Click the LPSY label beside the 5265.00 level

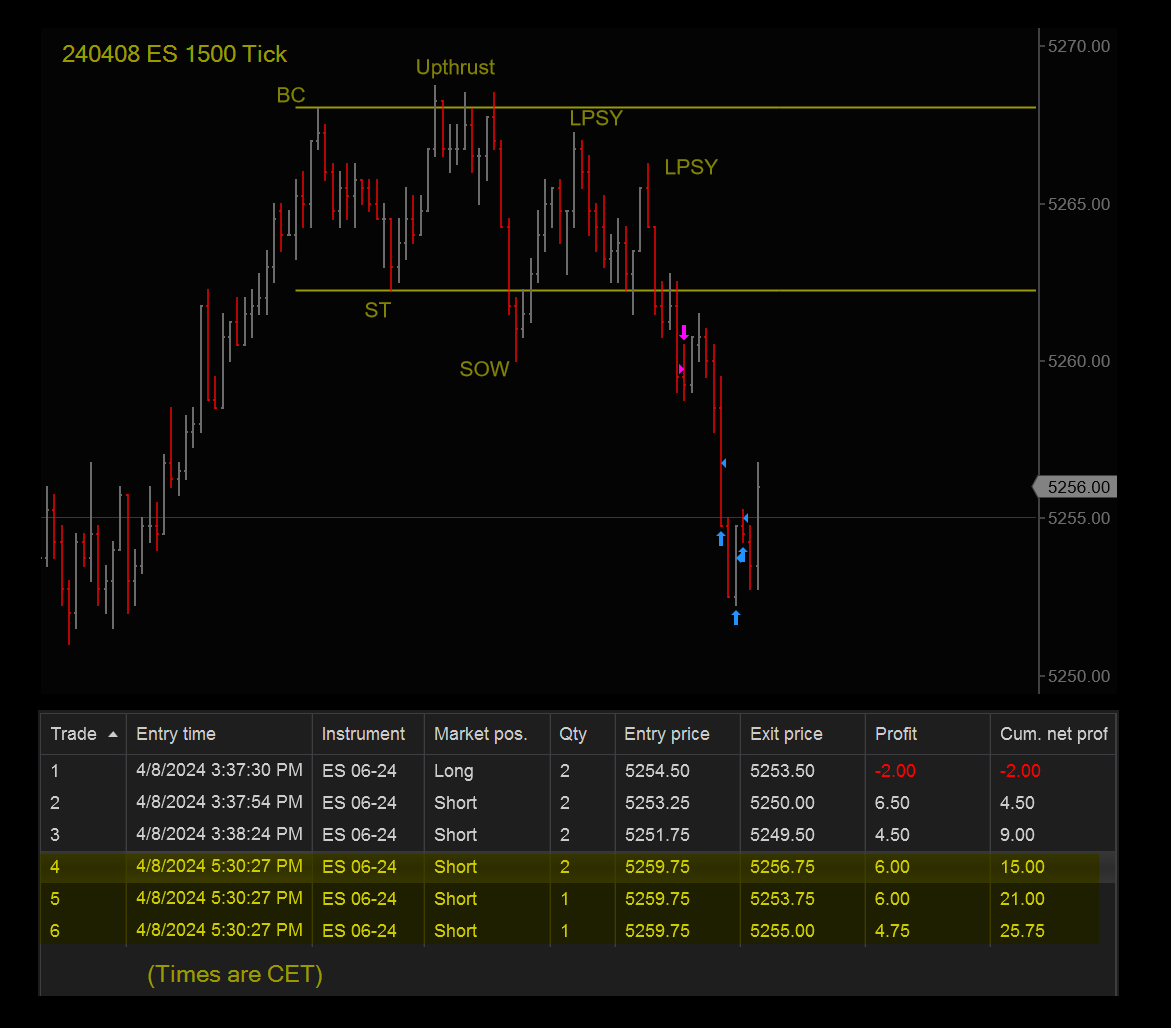(x=691, y=166)
